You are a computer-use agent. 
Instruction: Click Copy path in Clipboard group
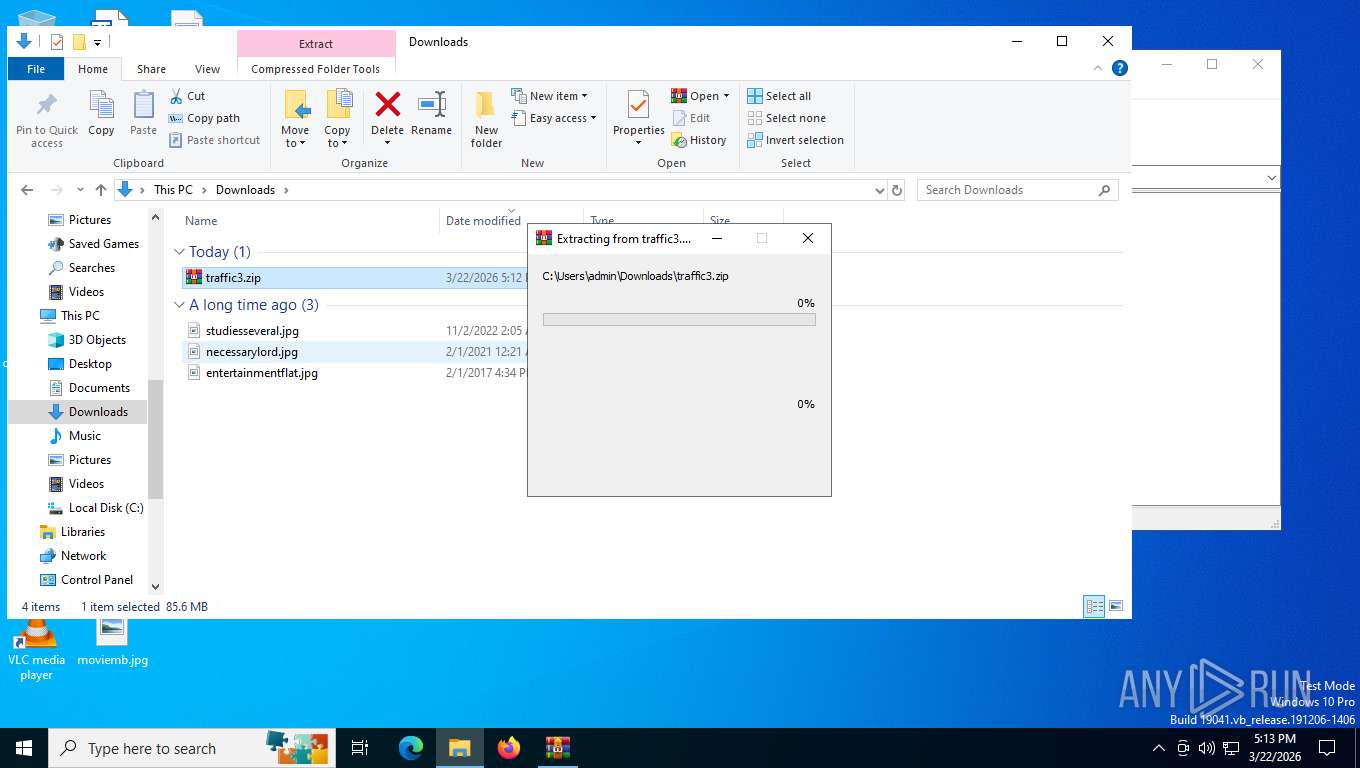coord(204,118)
